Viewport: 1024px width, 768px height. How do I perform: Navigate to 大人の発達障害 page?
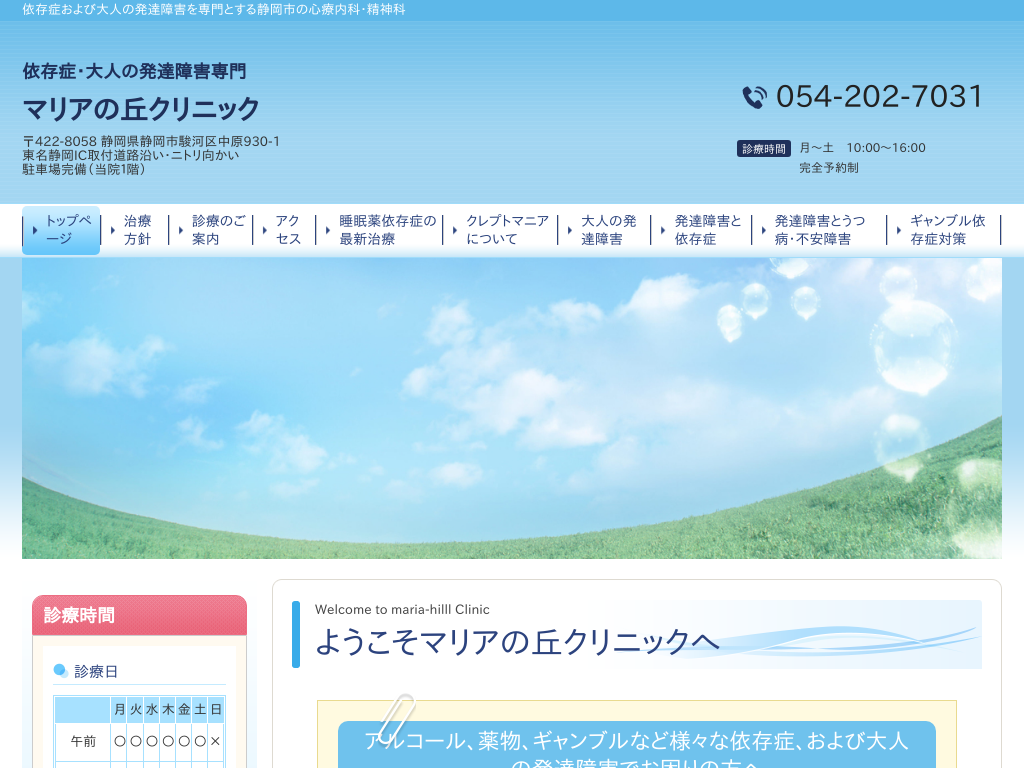(x=608, y=230)
